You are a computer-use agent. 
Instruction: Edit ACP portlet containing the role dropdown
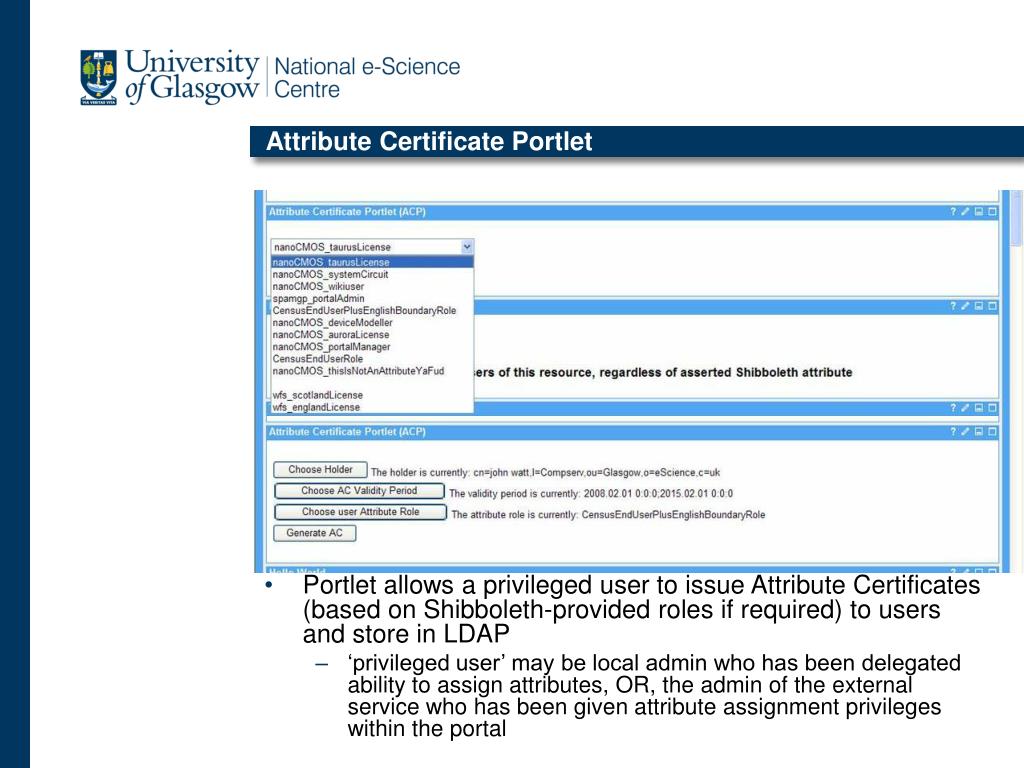965,212
